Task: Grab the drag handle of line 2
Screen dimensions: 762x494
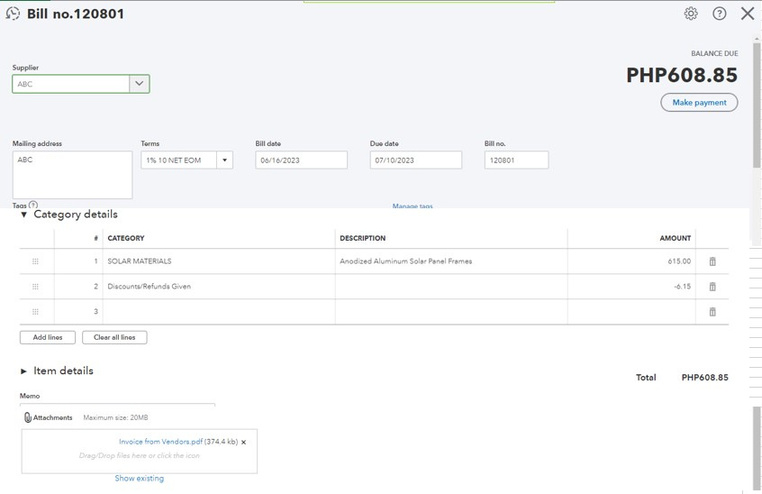Action: [35, 287]
